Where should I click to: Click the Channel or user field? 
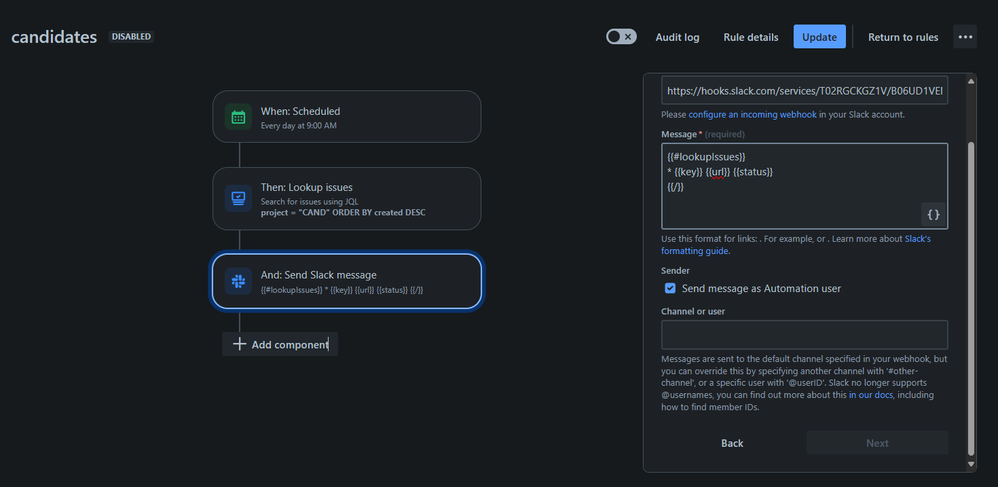coord(805,335)
